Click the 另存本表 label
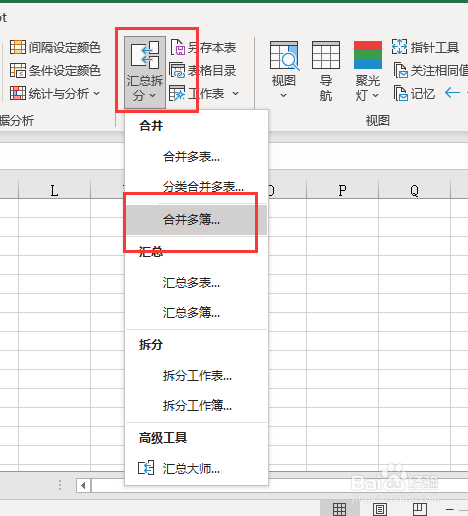Viewport: 468px width, 516px height. point(212,47)
